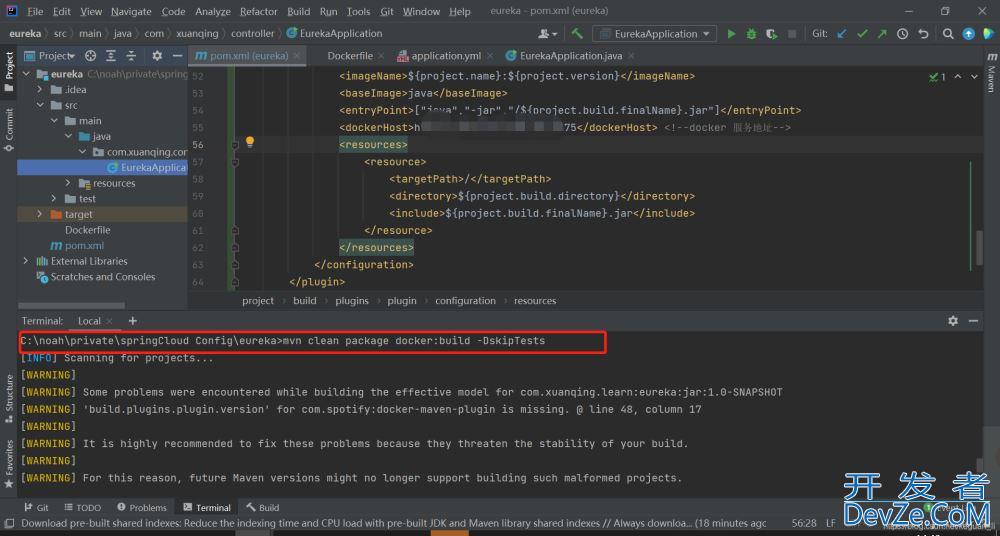Image resolution: width=1000 pixels, height=536 pixels.
Task: Click the 56:28 cursor position indicator
Action: tap(804, 523)
